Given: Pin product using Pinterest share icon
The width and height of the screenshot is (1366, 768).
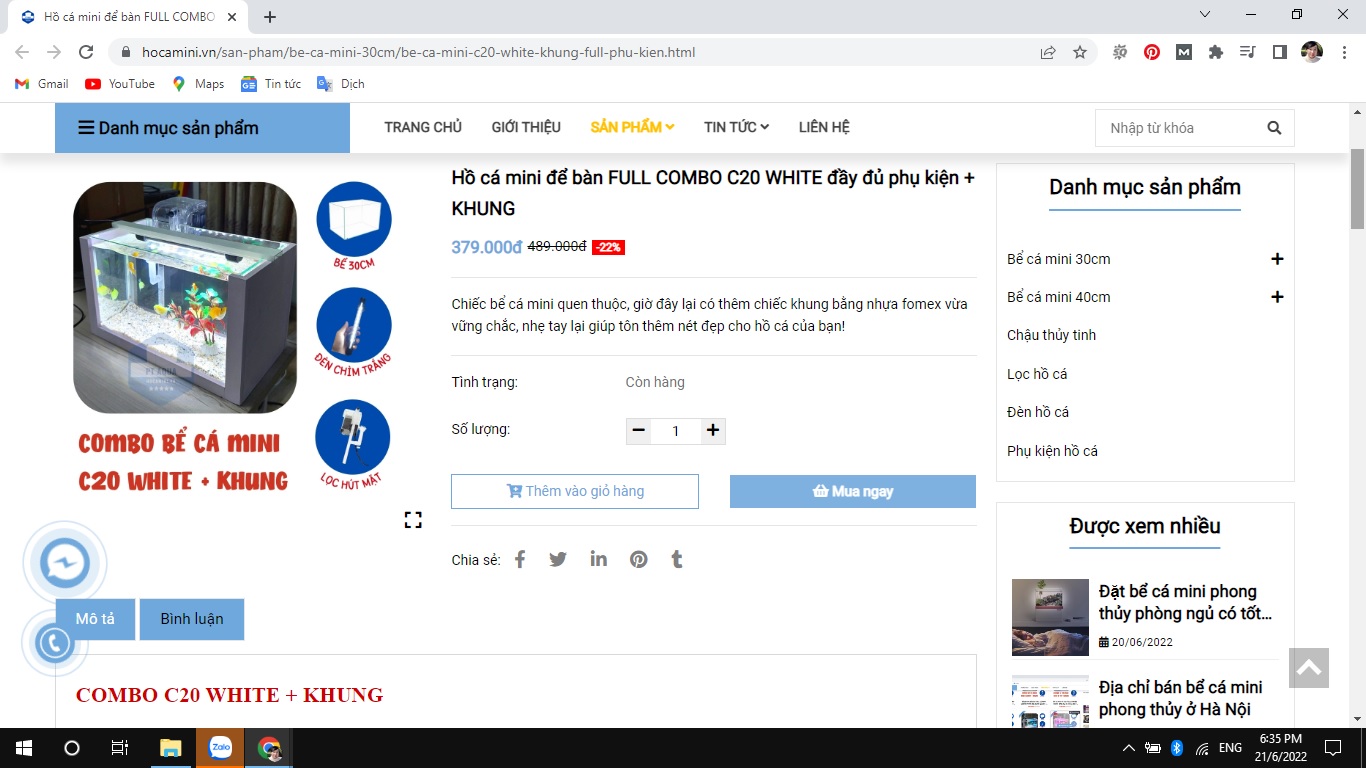Looking at the screenshot, I should point(638,560).
